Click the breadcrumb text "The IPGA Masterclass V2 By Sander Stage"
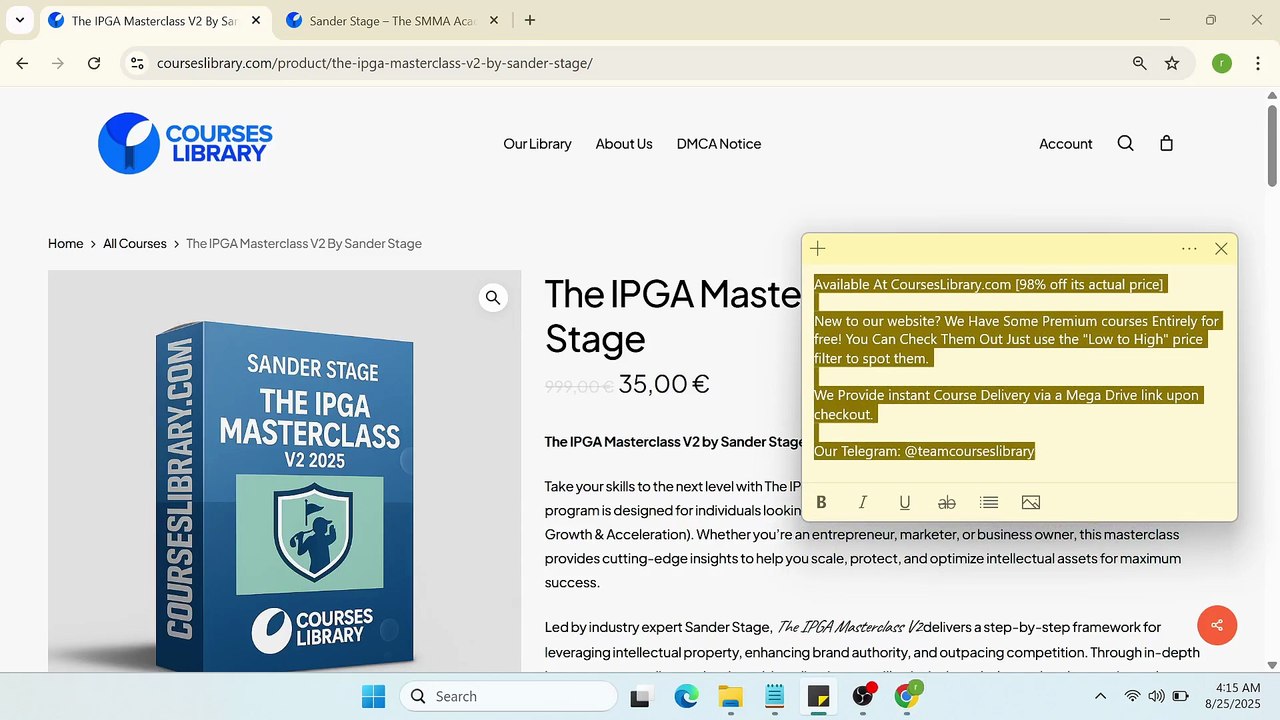Image resolution: width=1280 pixels, height=720 pixels. [304, 243]
